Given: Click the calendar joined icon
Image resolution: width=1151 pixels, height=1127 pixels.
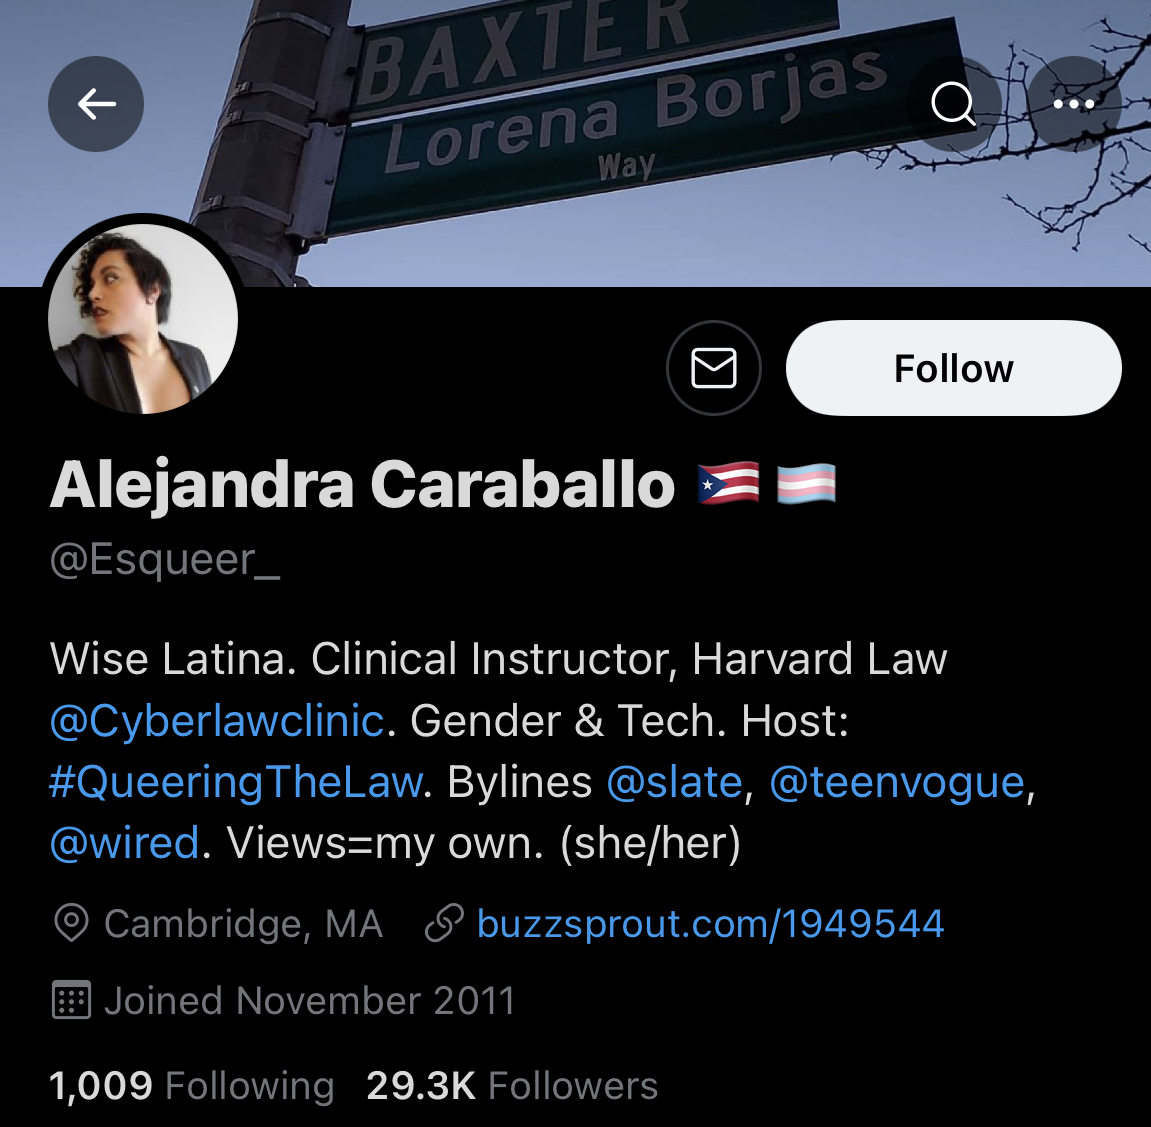Looking at the screenshot, I should [x=71, y=1000].
